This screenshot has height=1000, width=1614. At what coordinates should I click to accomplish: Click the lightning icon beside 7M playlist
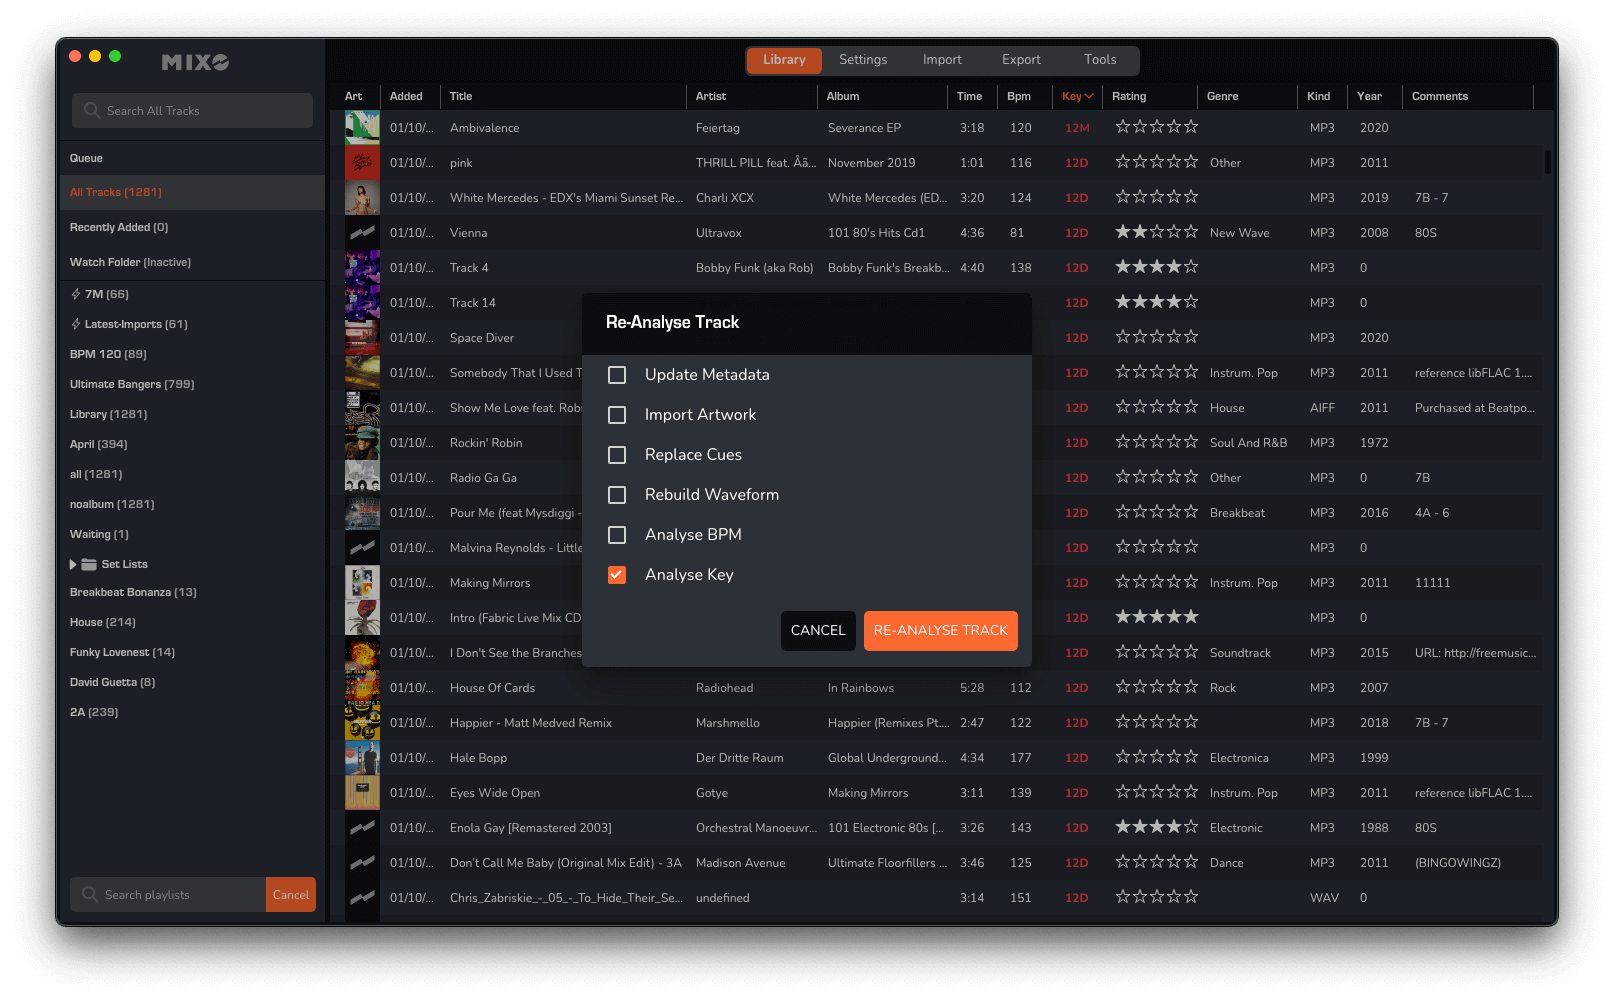tap(76, 294)
